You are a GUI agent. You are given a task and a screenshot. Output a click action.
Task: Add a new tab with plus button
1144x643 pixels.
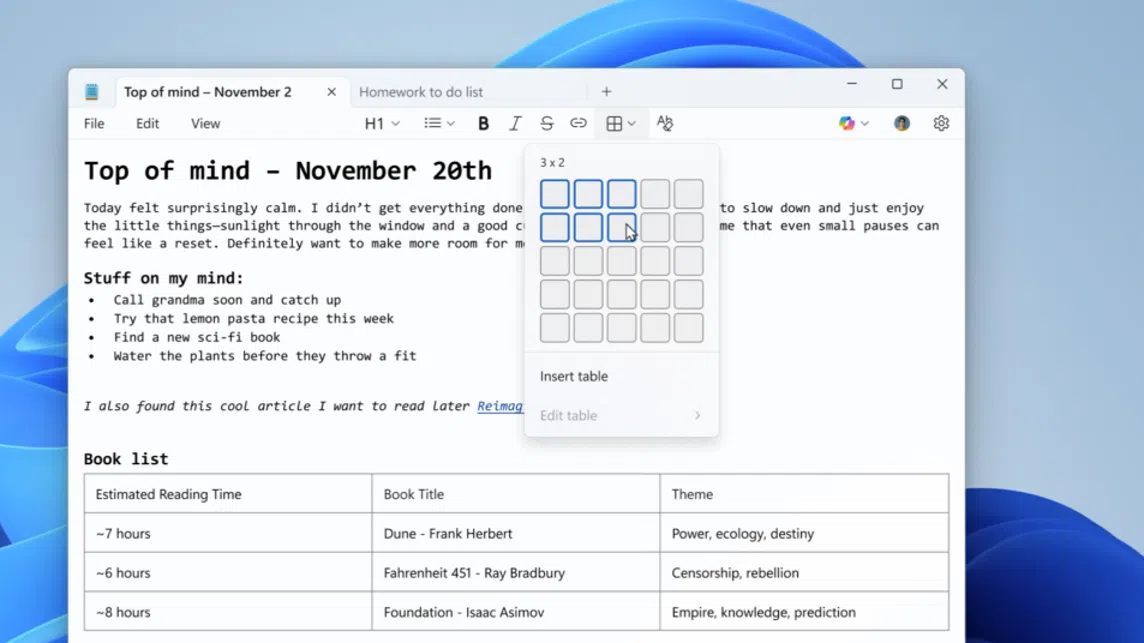(606, 92)
